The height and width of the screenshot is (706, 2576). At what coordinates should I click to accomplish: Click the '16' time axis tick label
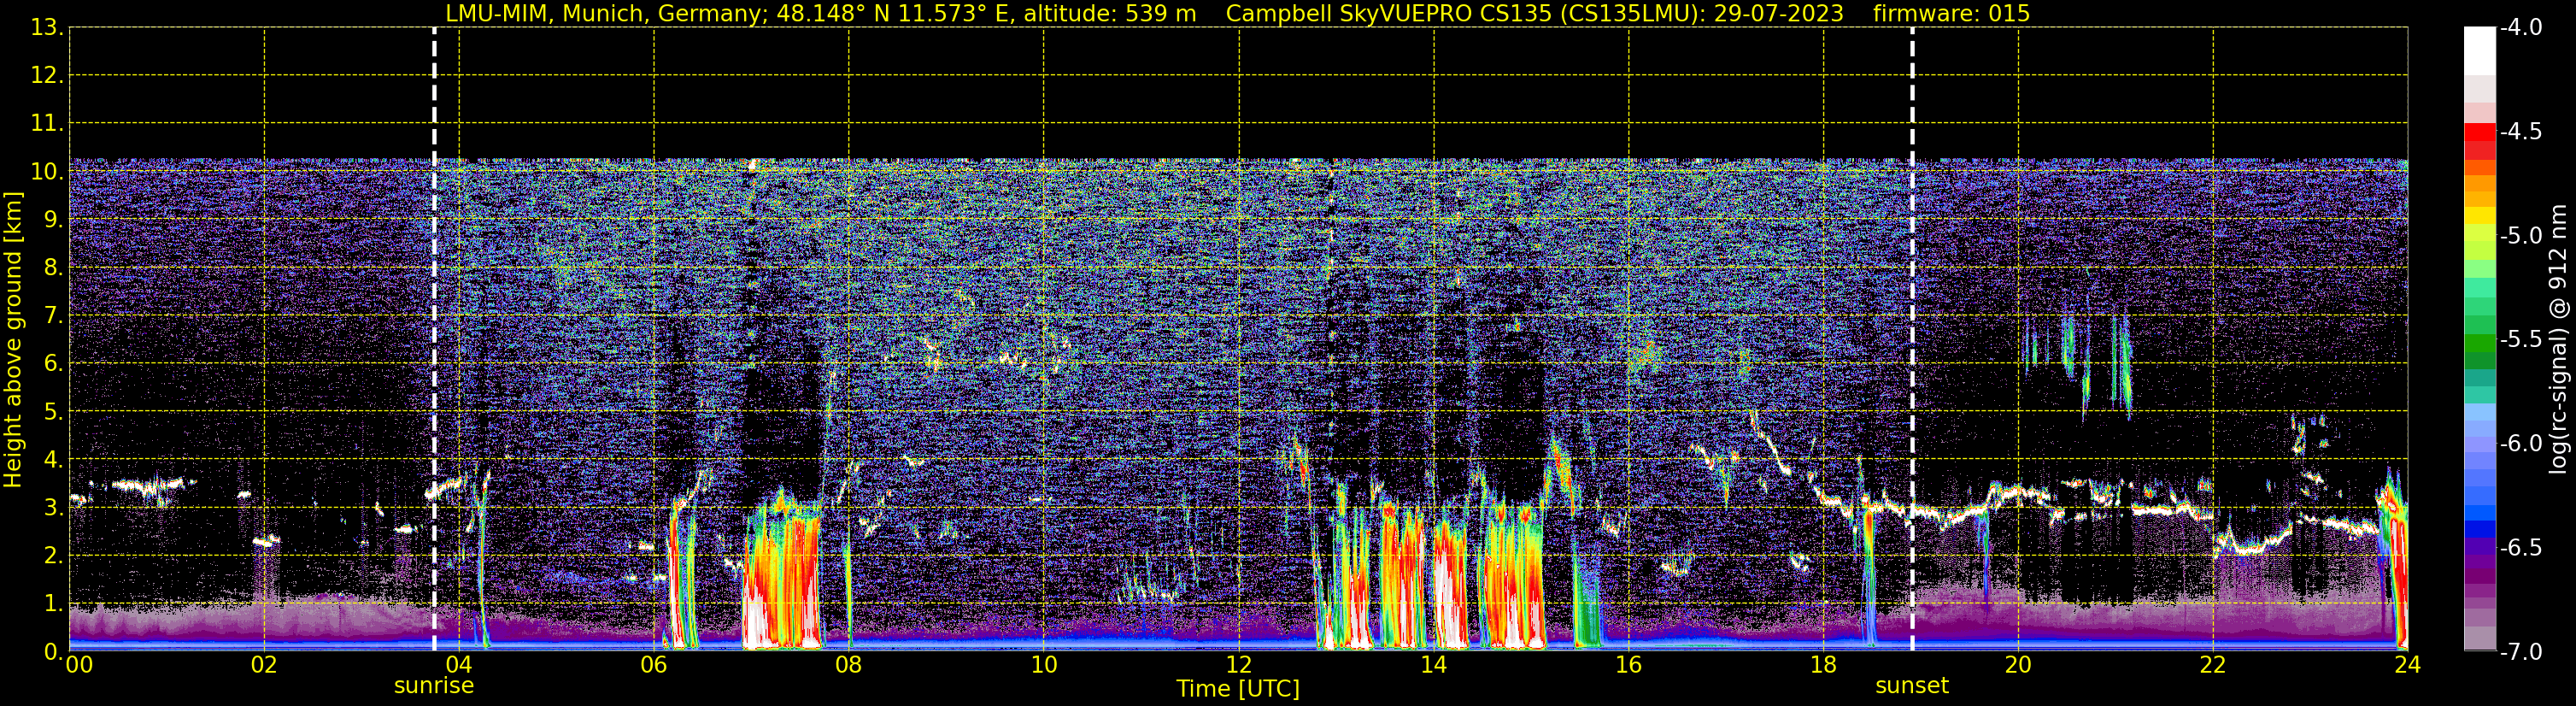(x=1628, y=666)
